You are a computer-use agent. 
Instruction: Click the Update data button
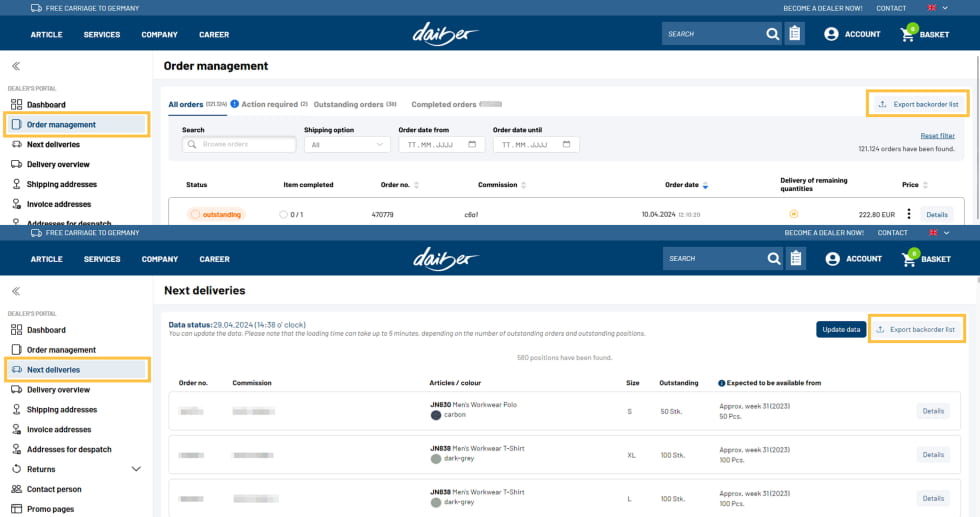pyautogui.click(x=841, y=329)
